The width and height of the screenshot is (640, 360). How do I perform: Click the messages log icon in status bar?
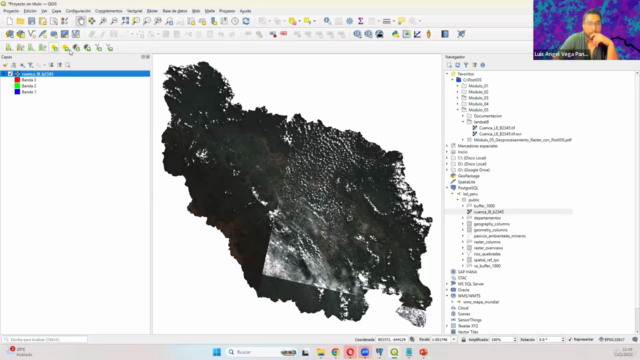pos(635,340)
